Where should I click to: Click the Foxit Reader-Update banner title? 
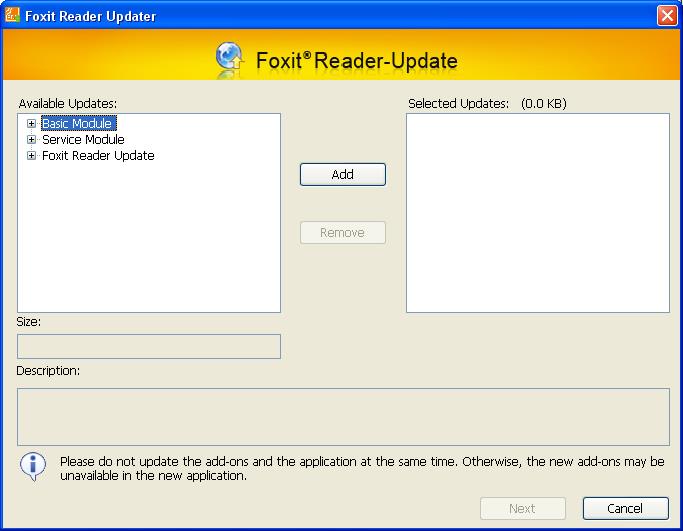coord(357,61)
